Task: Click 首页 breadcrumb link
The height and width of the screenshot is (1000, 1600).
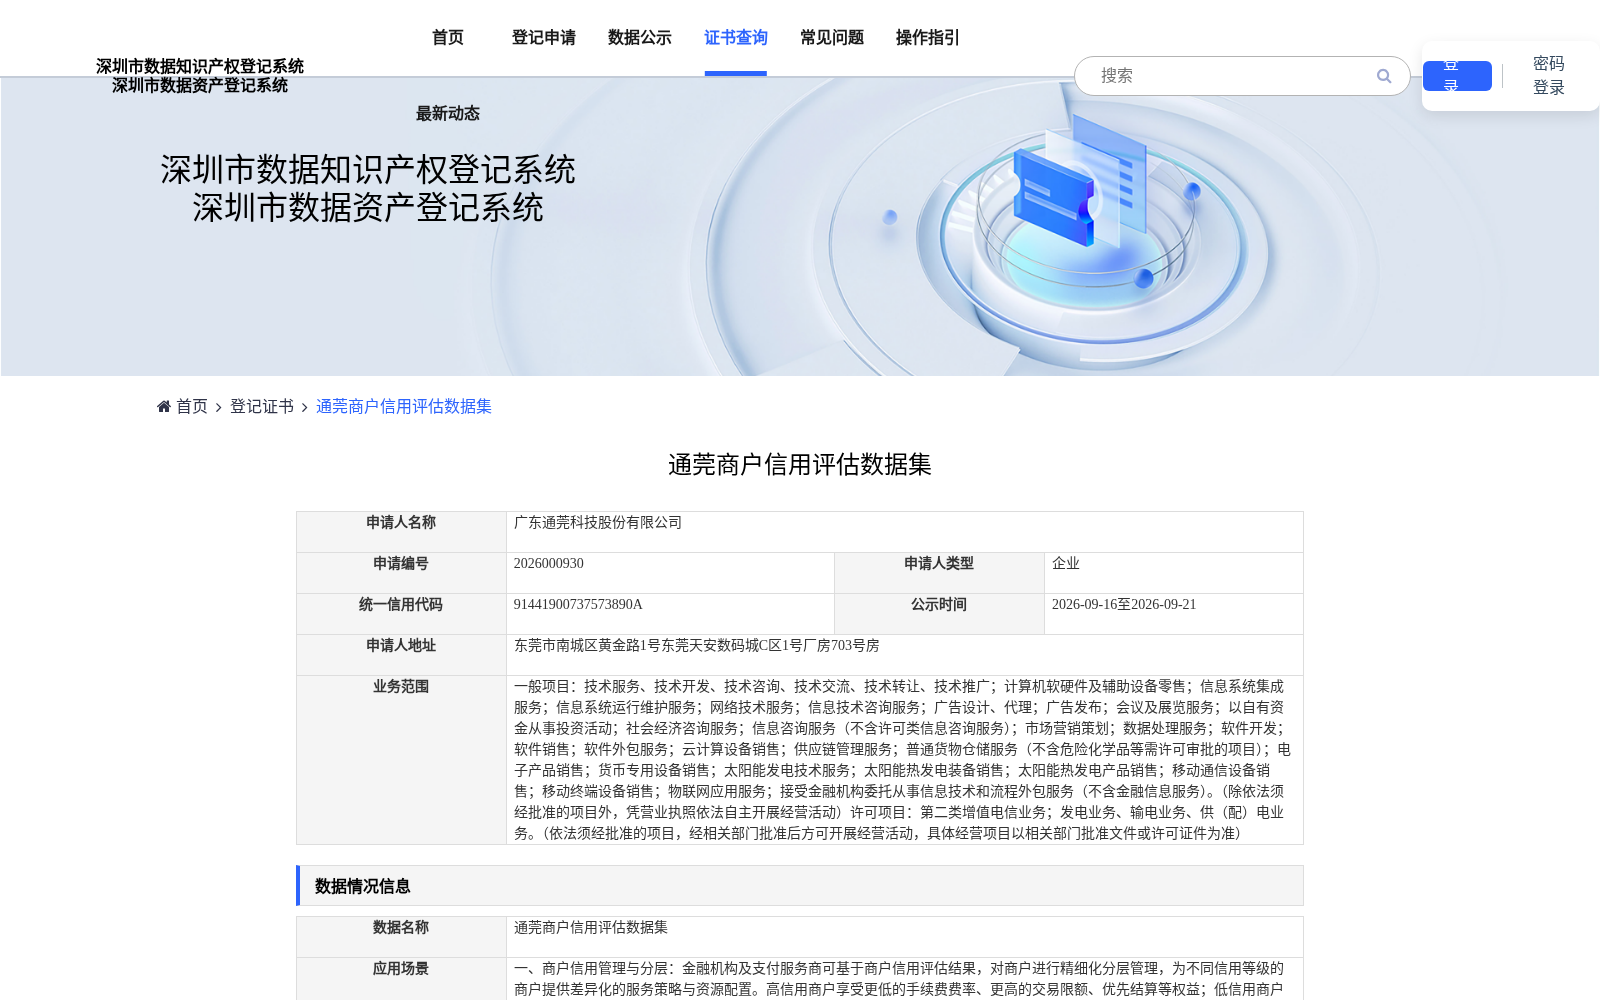Action: tap(192, 406)
